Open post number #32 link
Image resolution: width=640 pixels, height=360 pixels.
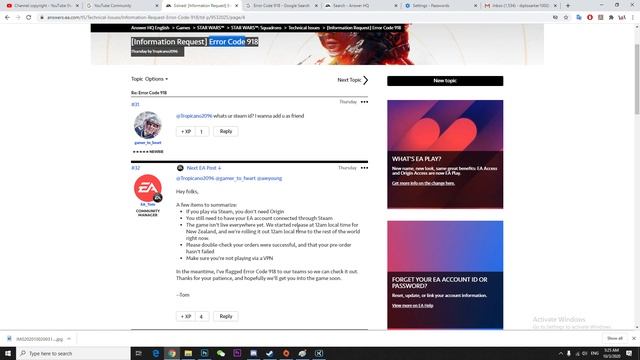coord(136,168)
